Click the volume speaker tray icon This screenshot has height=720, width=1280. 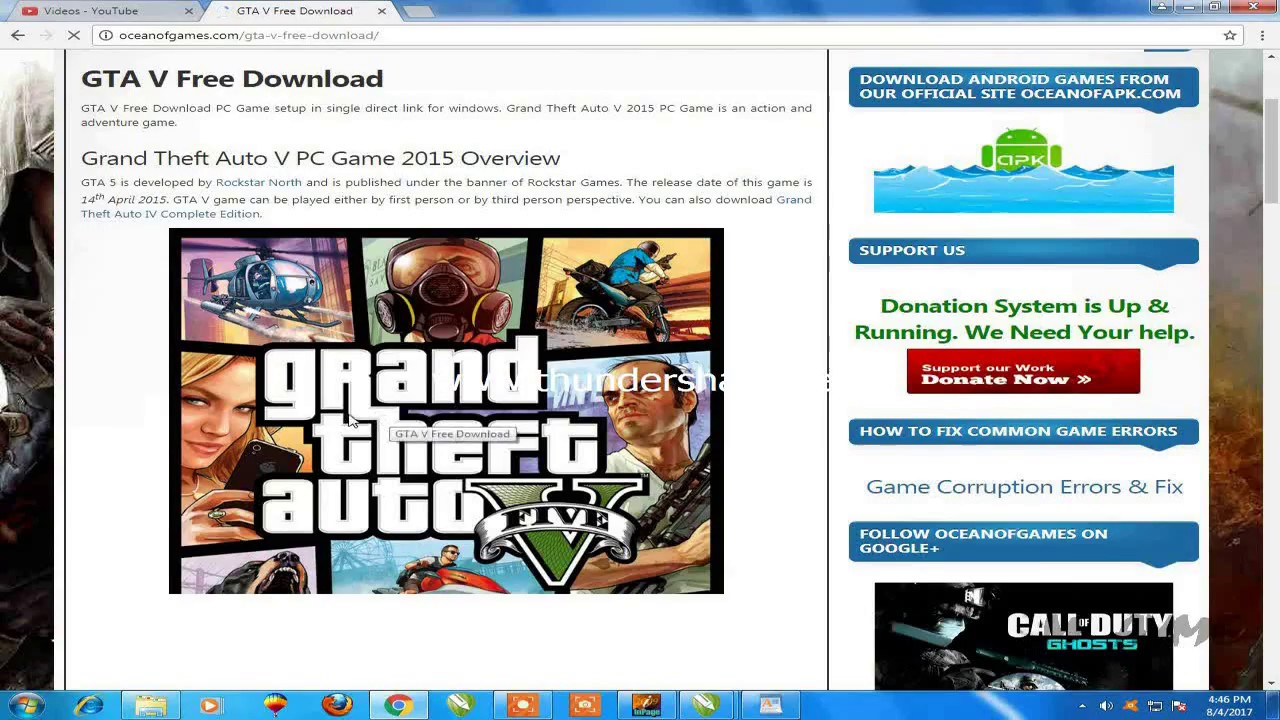click(1106, 706)
